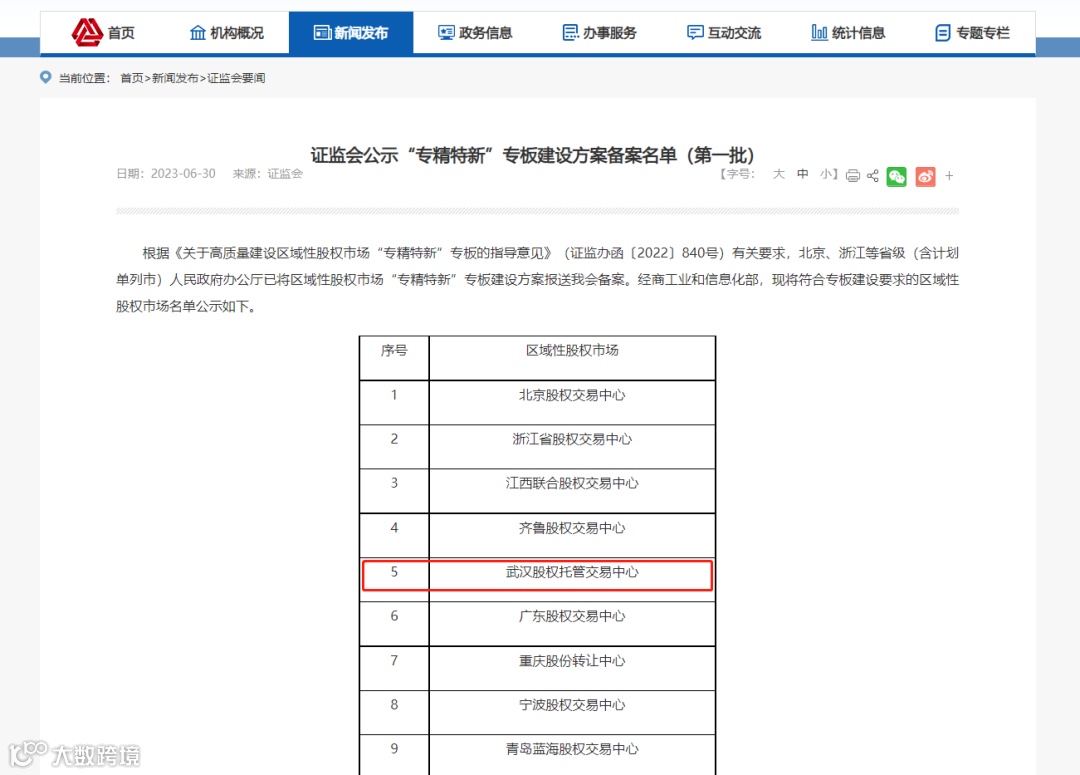Open the 政务信息 menu item
The image size is (1080, 775).
tap(486, 32)
